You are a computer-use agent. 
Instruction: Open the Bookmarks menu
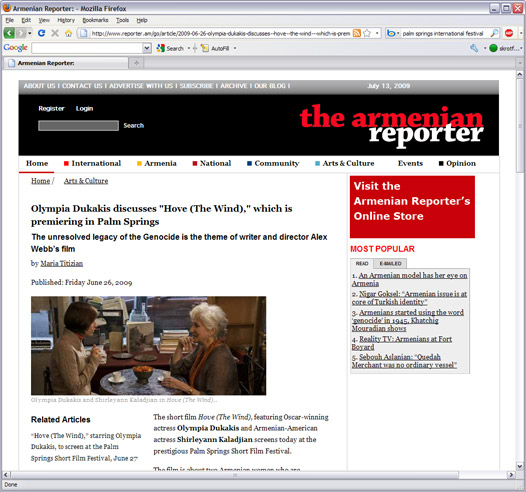coord(95,20)
